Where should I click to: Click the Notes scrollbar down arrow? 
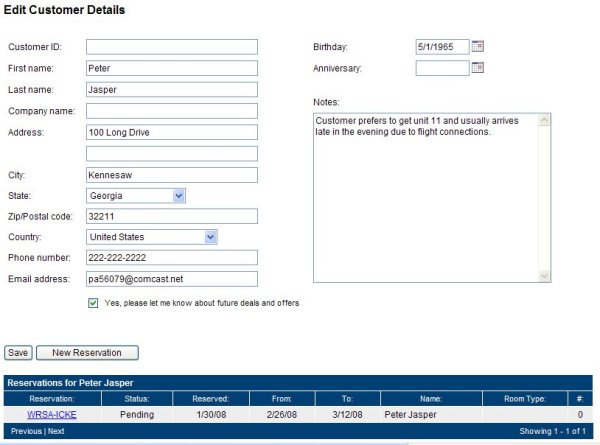pyautogui.click(x=544, y=275)
